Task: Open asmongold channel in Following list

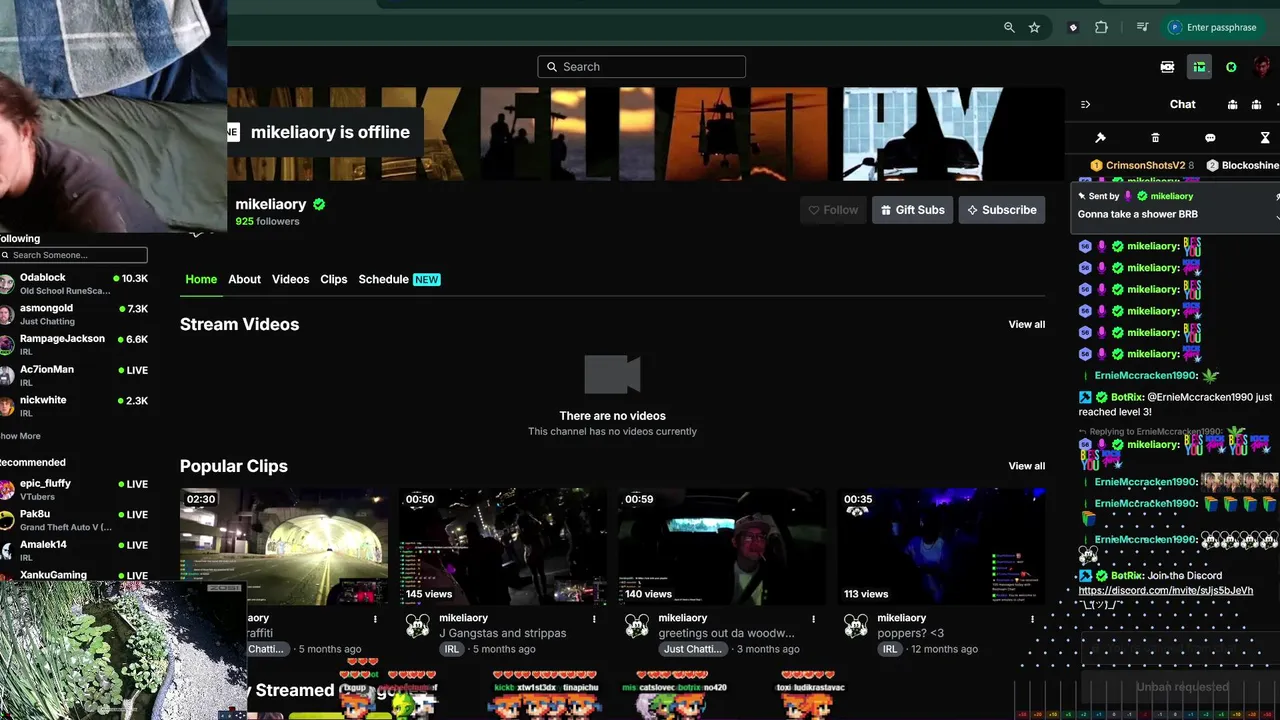Action: pos(74,315)
